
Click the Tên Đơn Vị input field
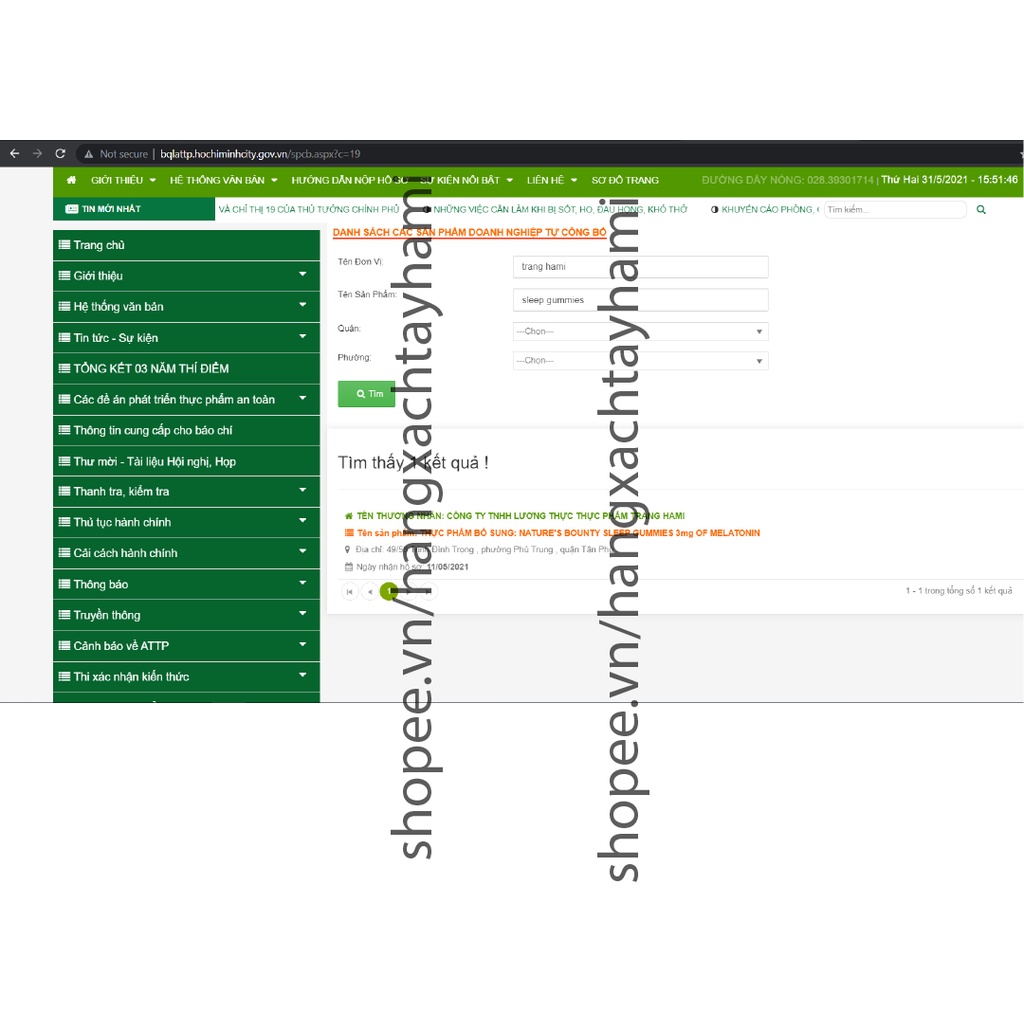[x=640, y=267]
